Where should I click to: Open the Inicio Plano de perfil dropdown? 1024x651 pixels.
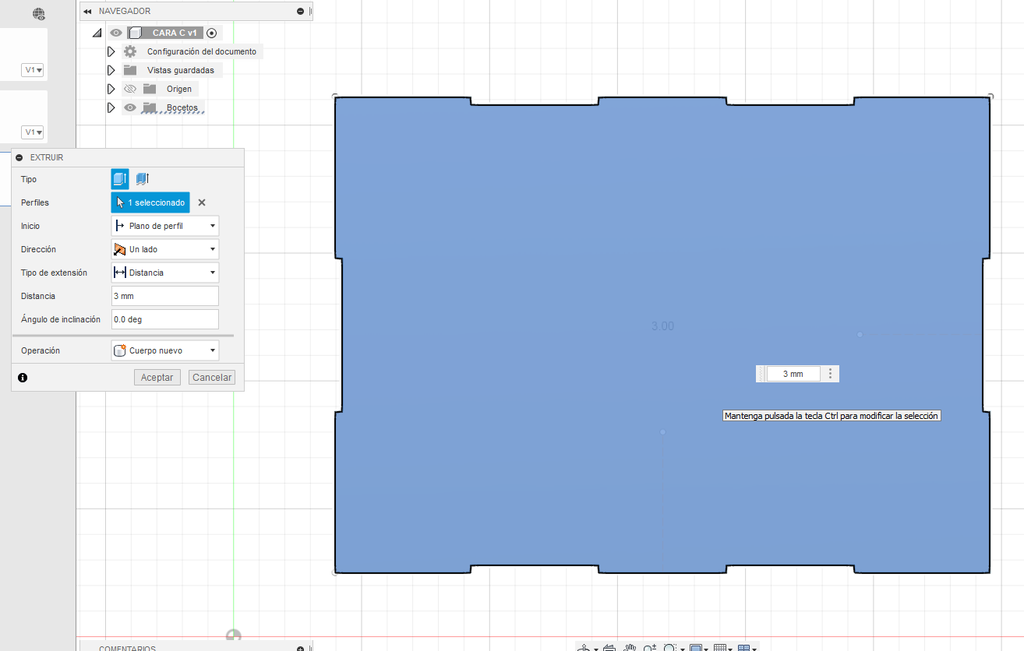coord(165,226)
